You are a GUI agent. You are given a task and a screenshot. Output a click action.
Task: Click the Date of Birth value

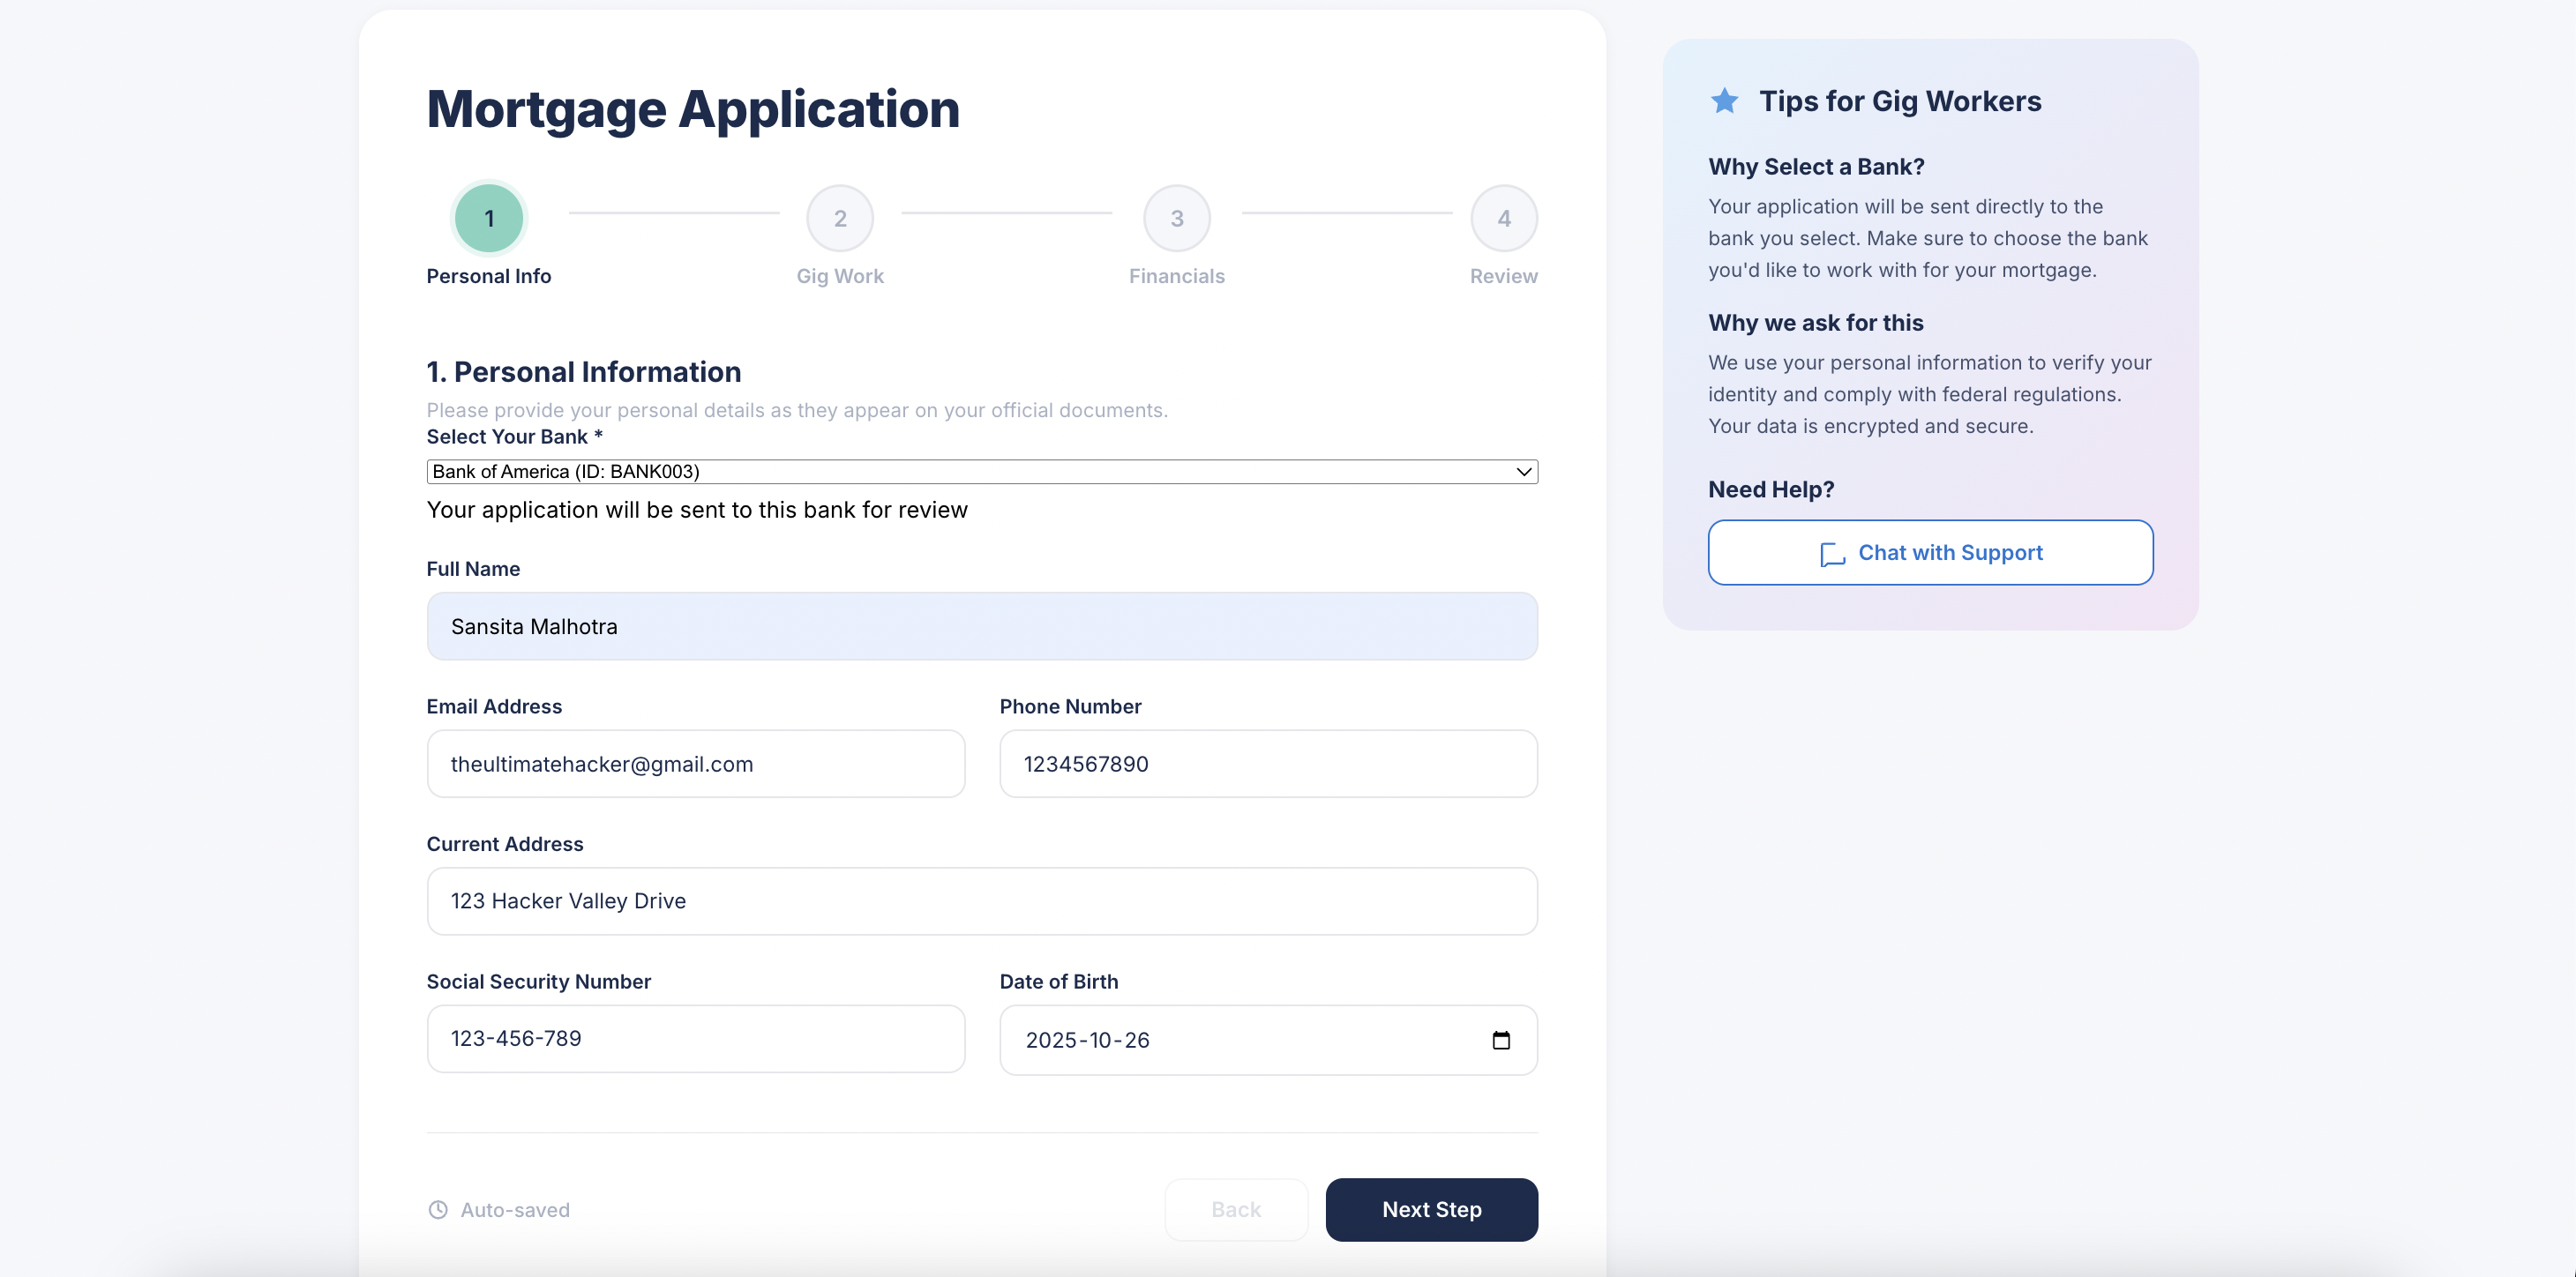pos(1088,1040)
